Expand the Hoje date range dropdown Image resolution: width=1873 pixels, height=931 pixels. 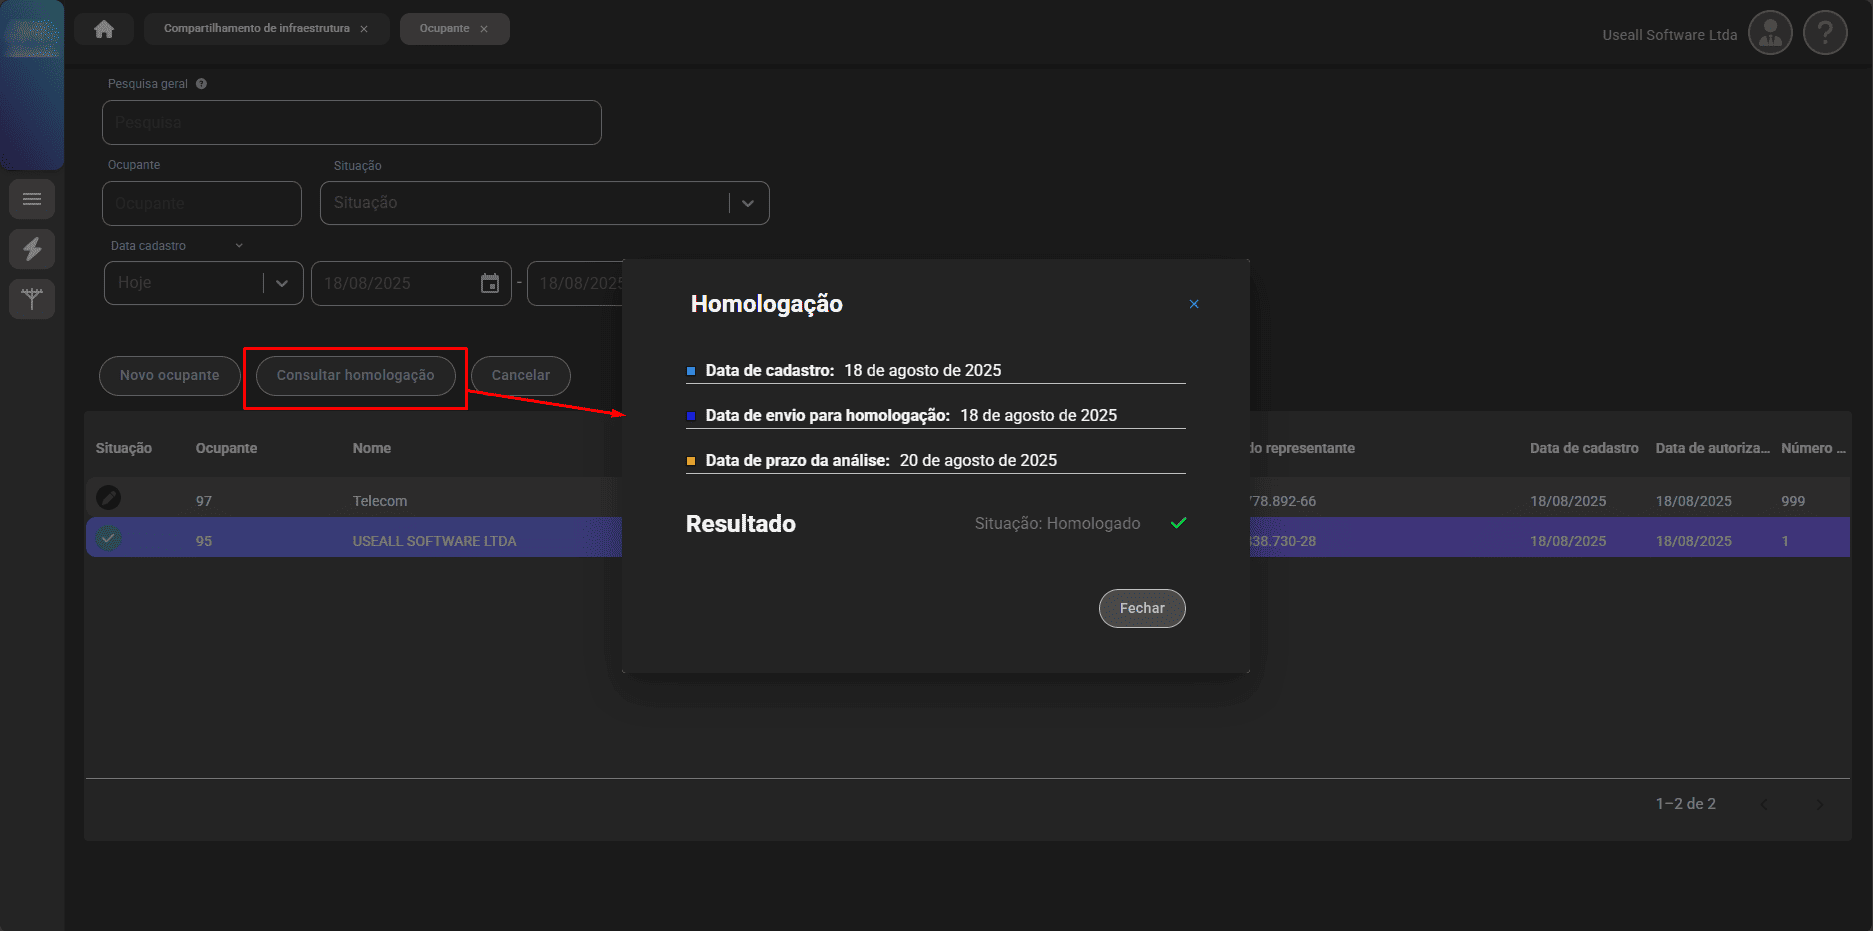tap(282, 284)
